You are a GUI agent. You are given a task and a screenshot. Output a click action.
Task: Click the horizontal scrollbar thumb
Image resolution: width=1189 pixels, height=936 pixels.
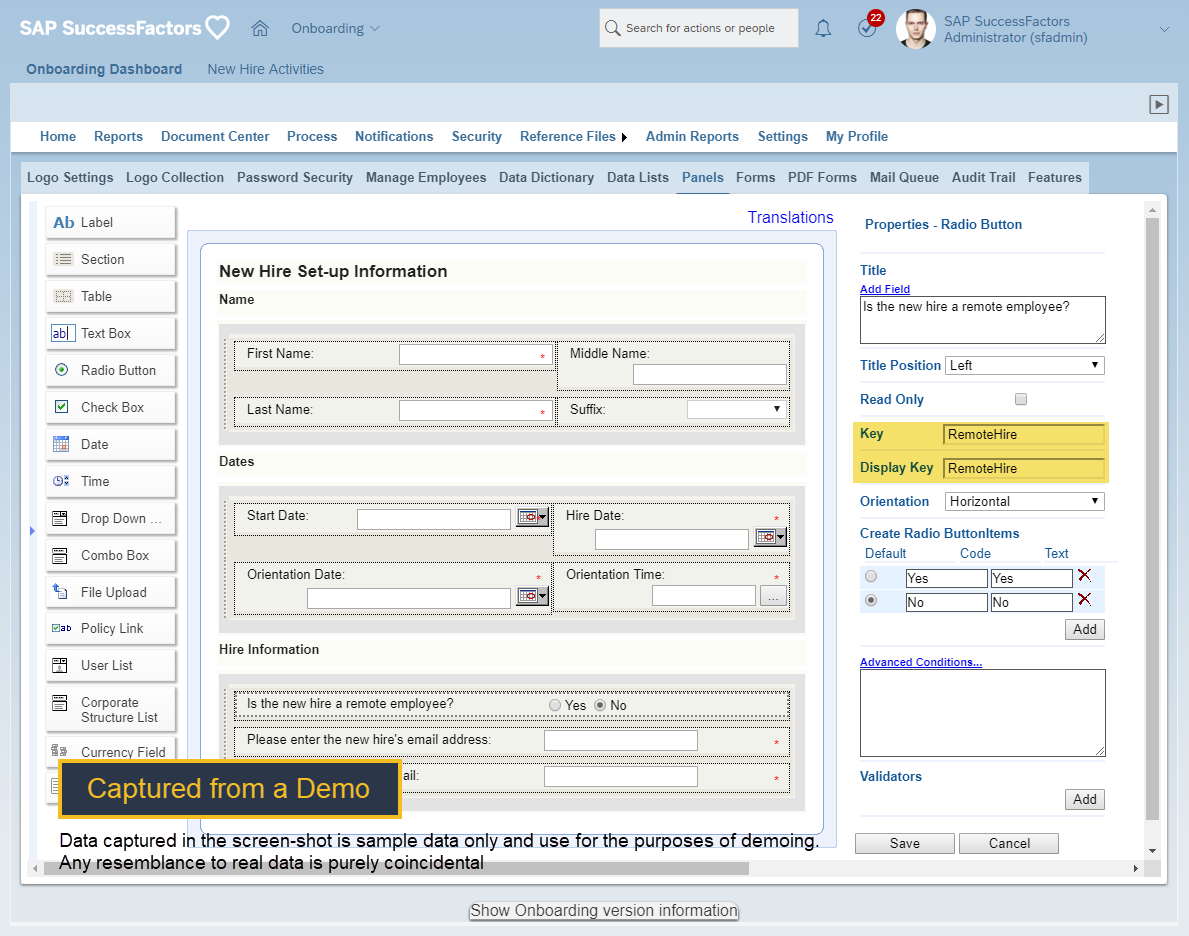point(396,868)
